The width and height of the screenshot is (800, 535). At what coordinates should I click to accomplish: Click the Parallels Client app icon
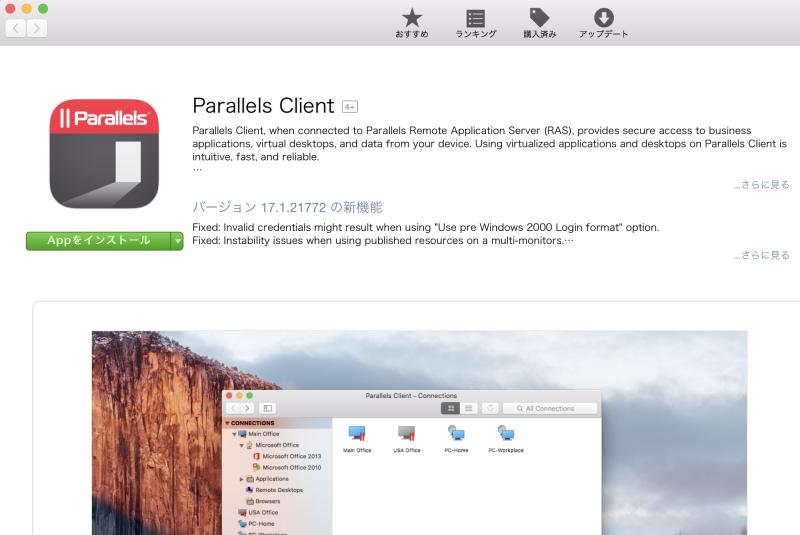pyautogui.click(x=104, y=154)
